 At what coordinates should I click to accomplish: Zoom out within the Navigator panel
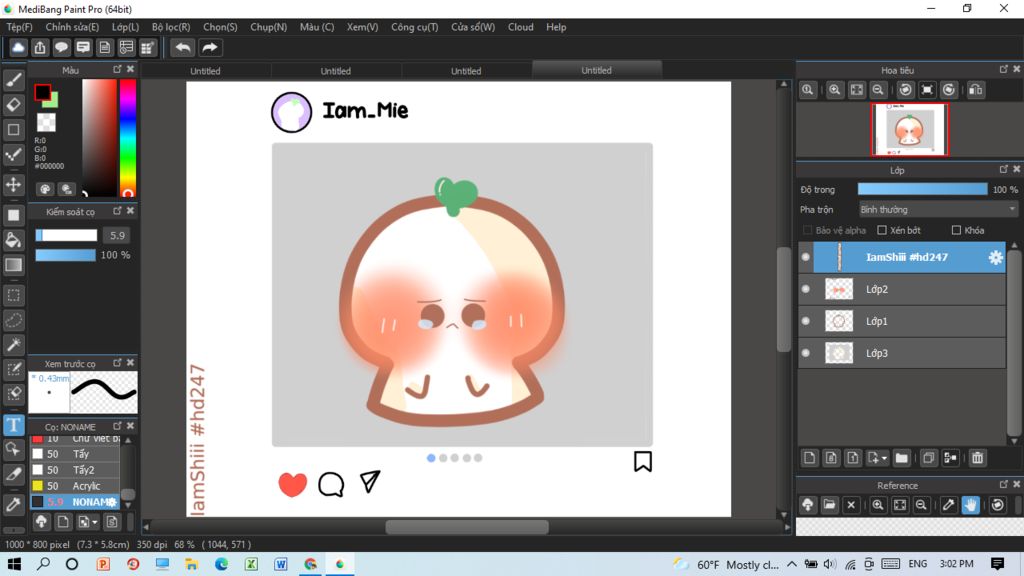878,90
